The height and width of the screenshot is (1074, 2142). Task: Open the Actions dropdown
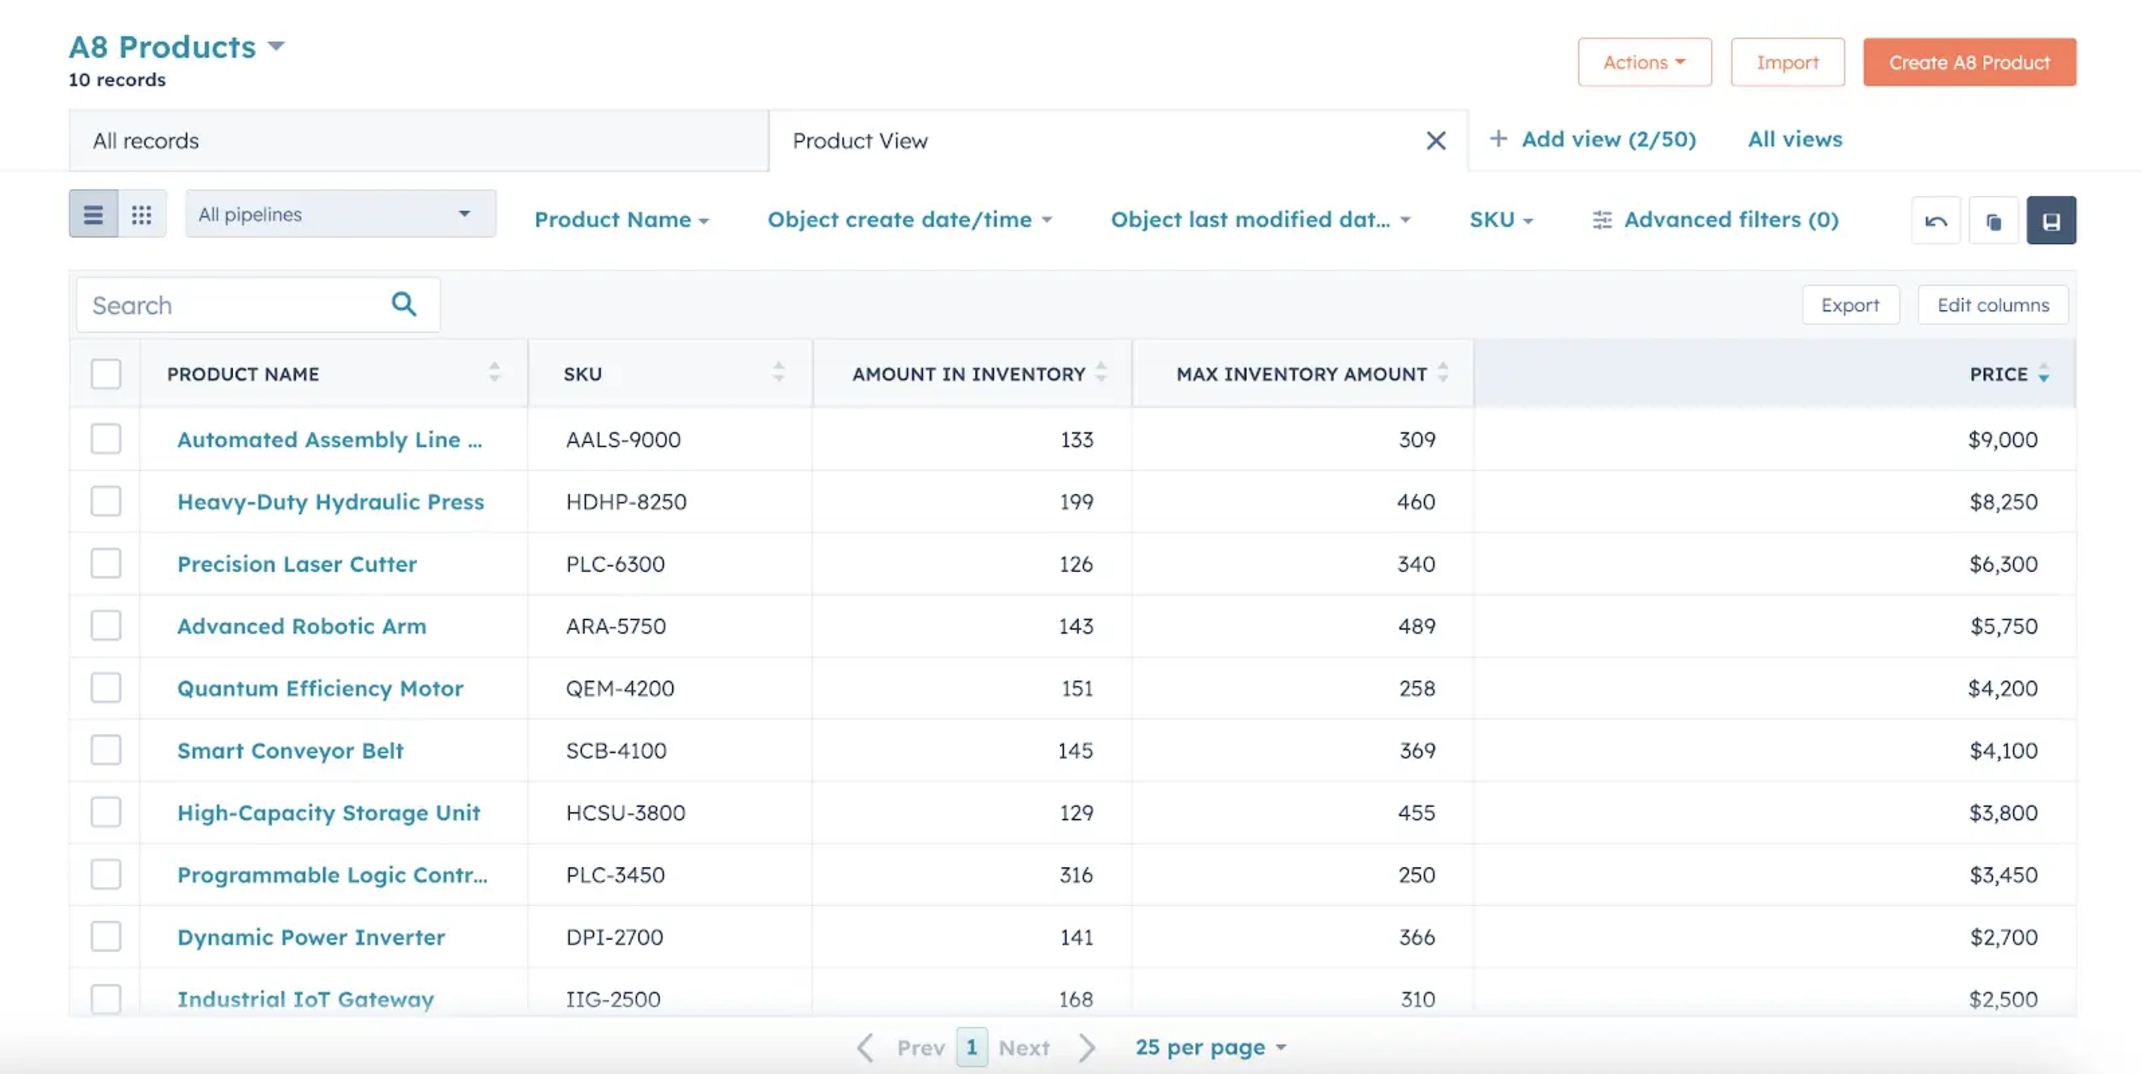pos(1644,62)
